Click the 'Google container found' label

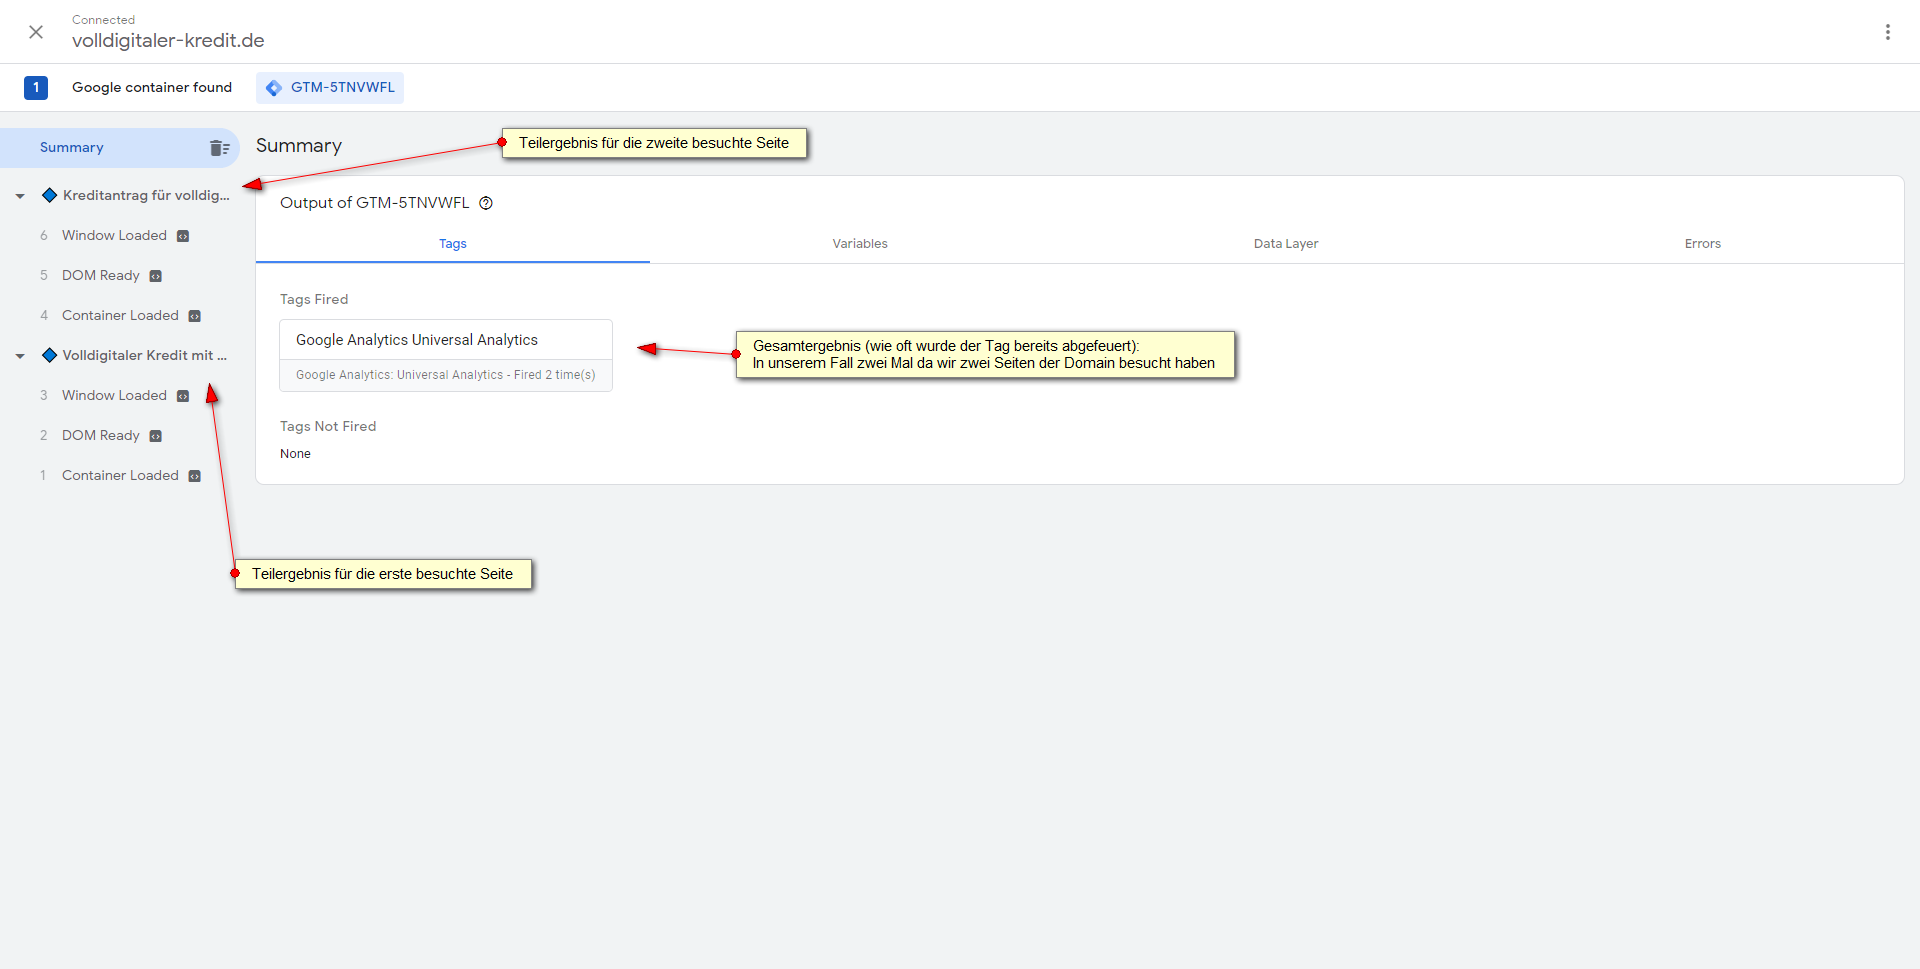point(152,88)
